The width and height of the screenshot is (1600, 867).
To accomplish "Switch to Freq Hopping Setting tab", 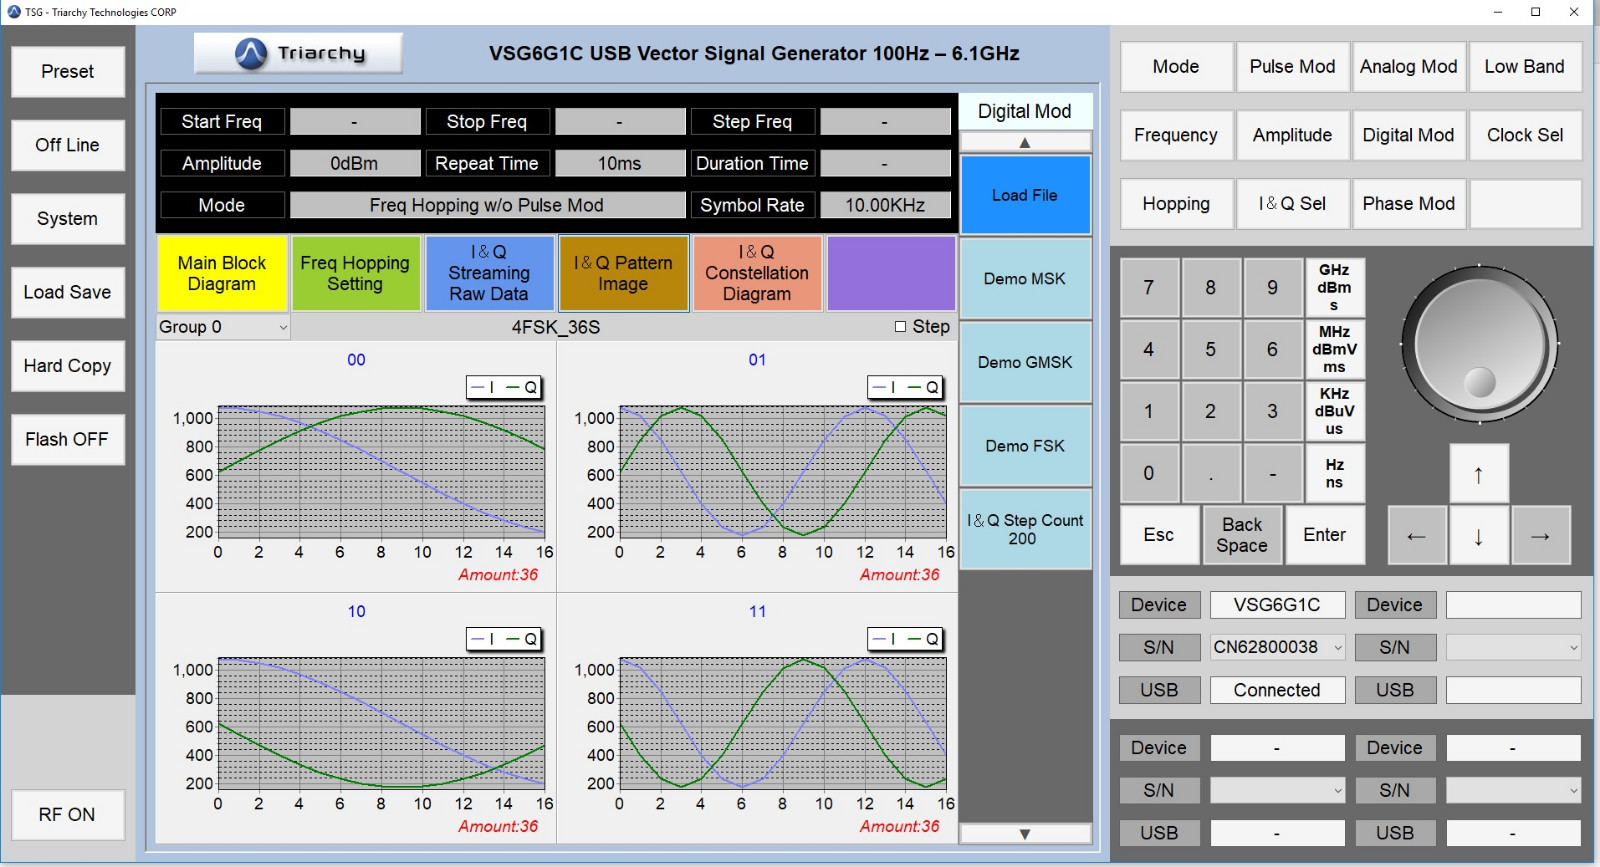I will [x=355, y=273].
